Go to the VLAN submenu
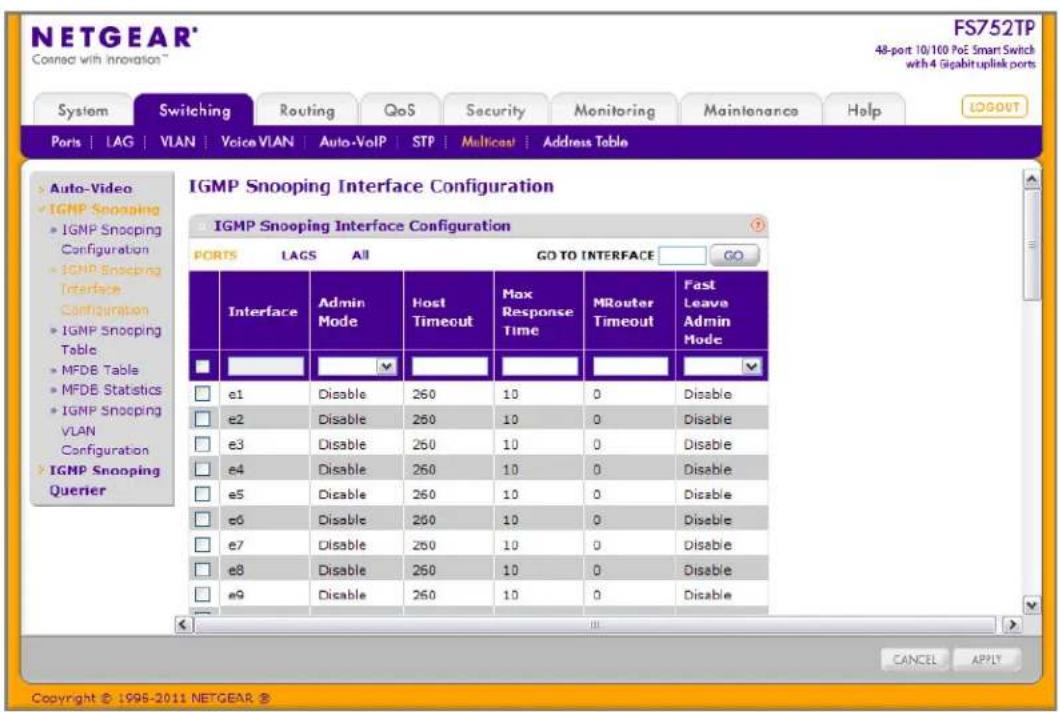 pos(178,142)
